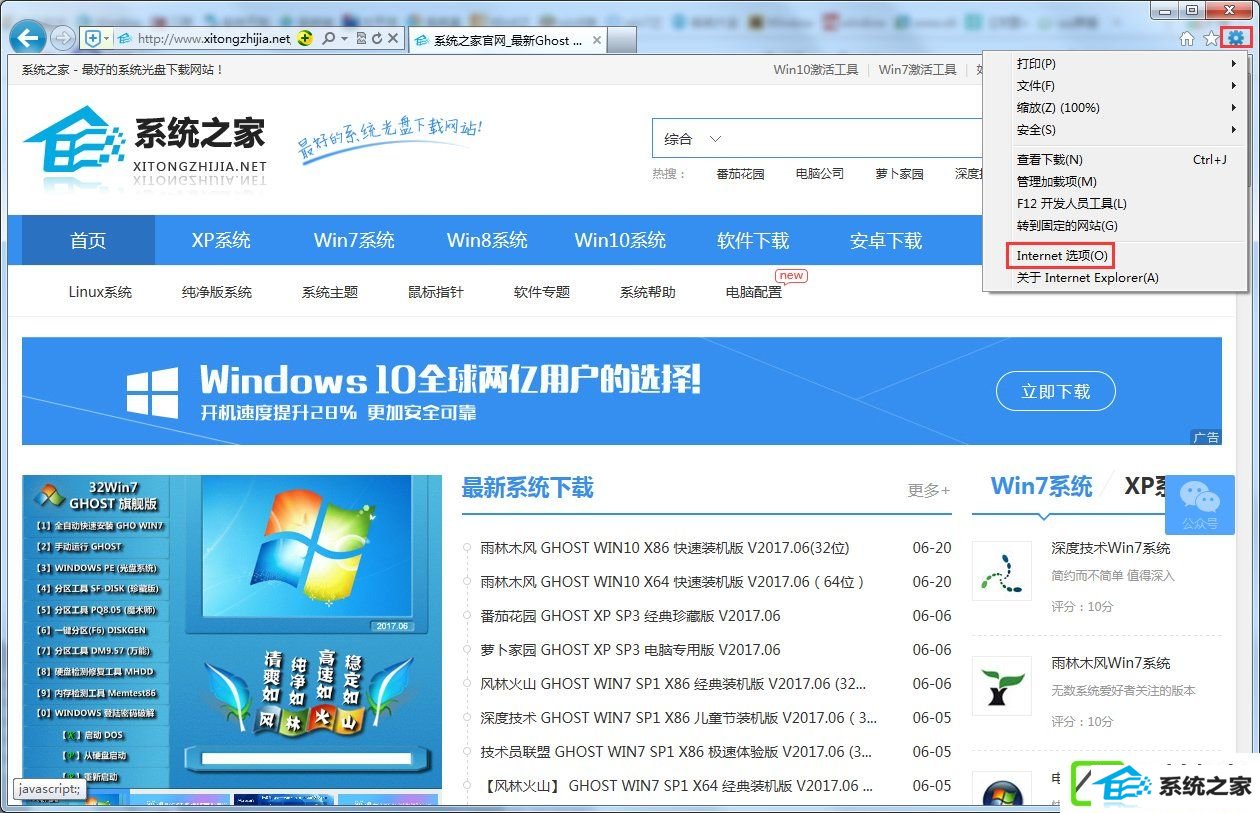Open the 综合 search category dropdown

(692, 139)
